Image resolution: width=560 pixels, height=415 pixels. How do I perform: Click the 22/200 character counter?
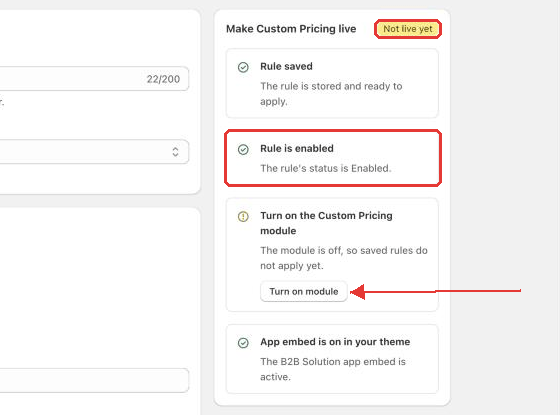click(x=163, y=79)
